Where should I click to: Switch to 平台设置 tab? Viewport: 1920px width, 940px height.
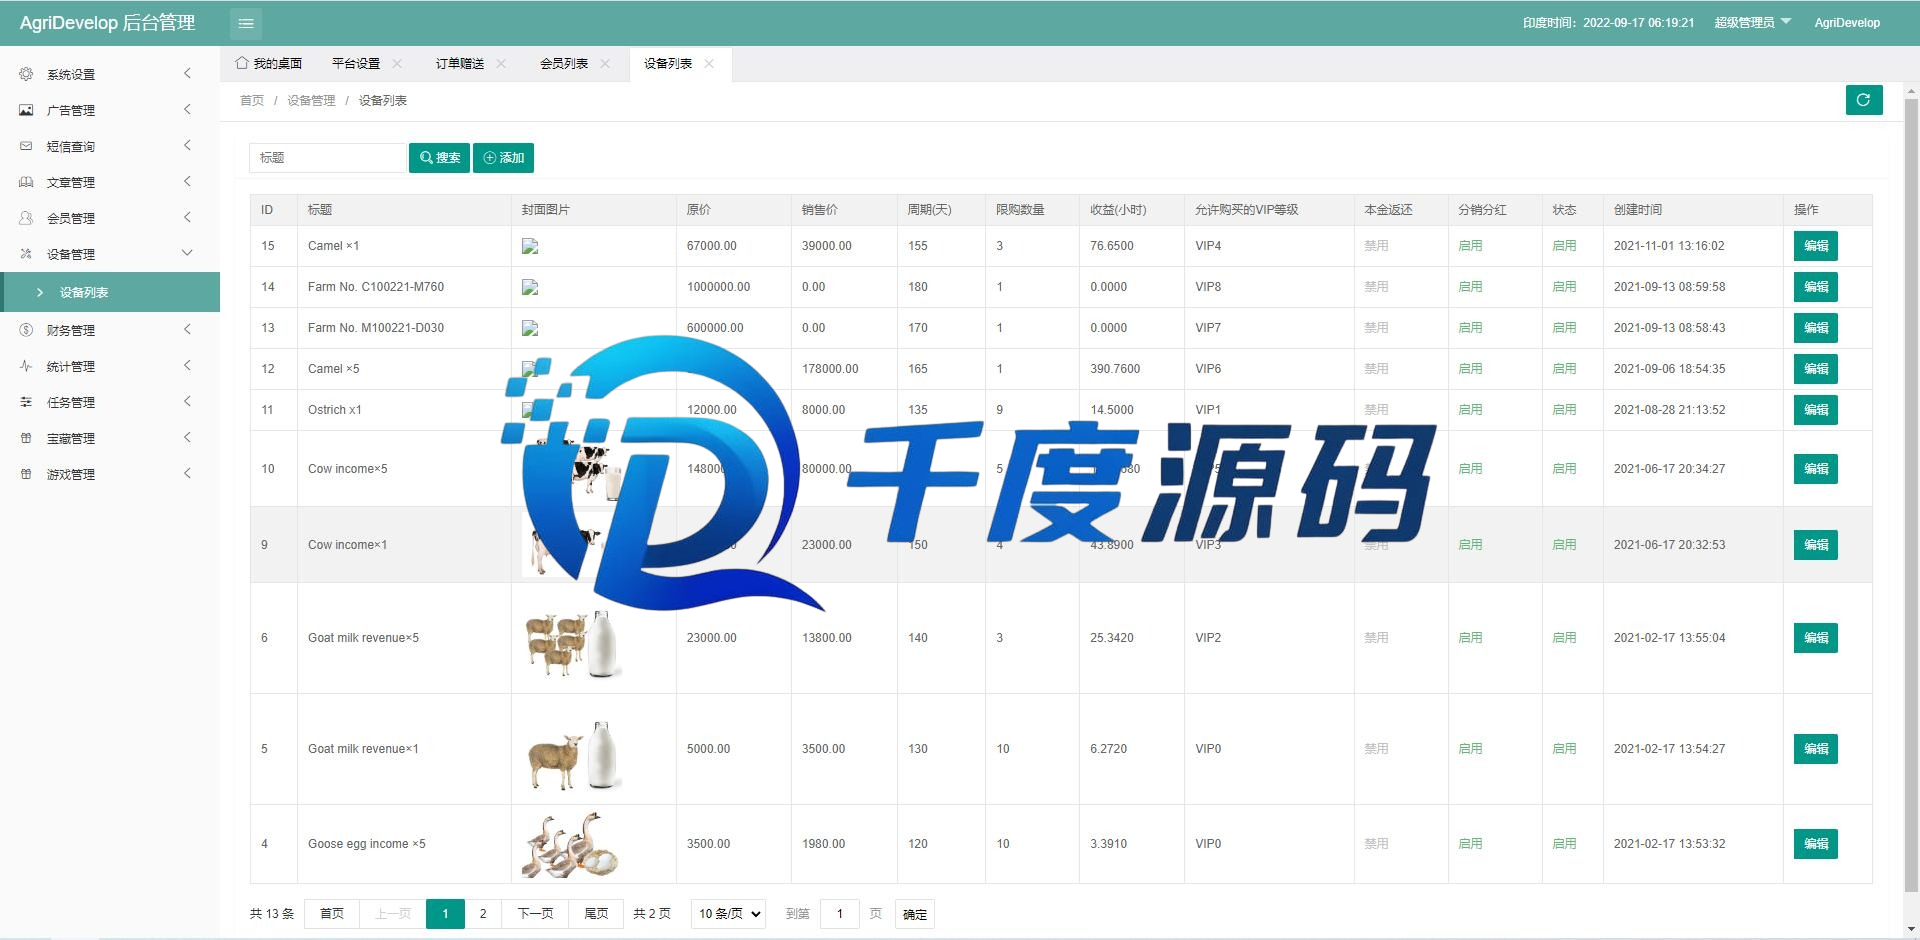point(356,63)
